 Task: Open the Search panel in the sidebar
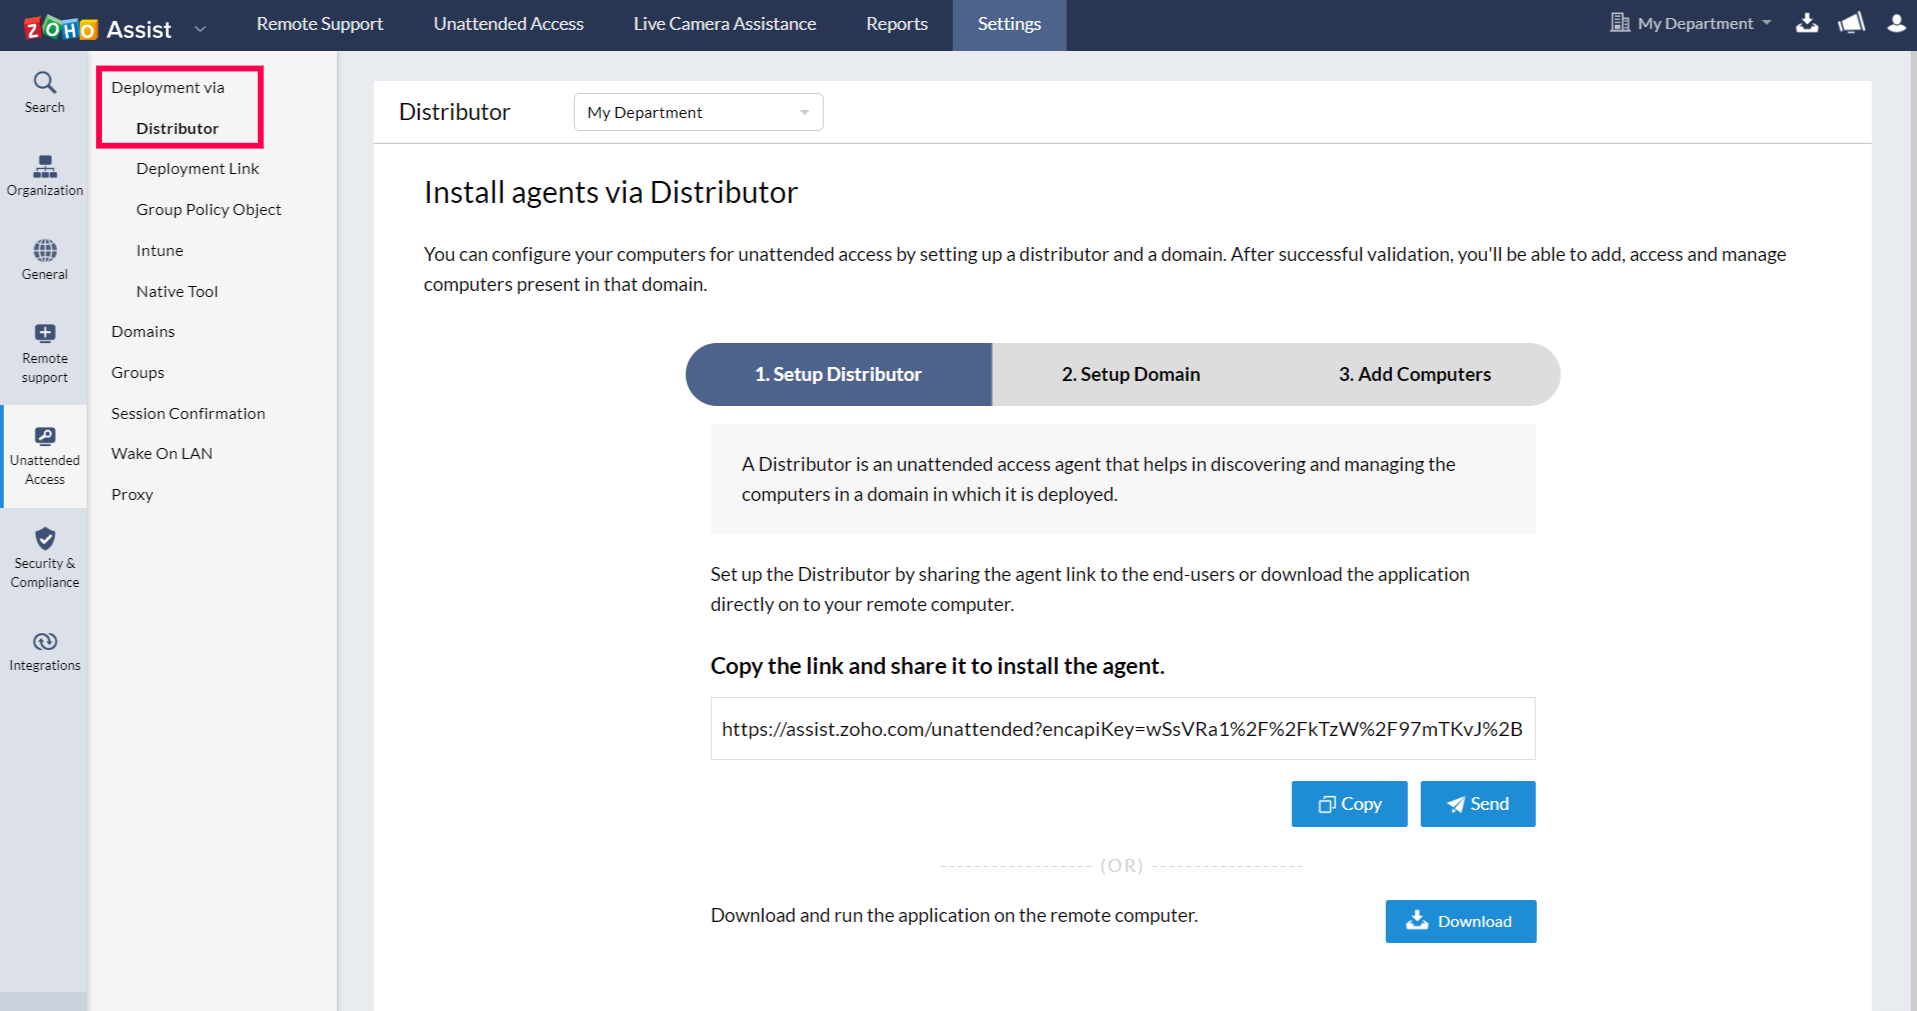click(x=44, y=91)
